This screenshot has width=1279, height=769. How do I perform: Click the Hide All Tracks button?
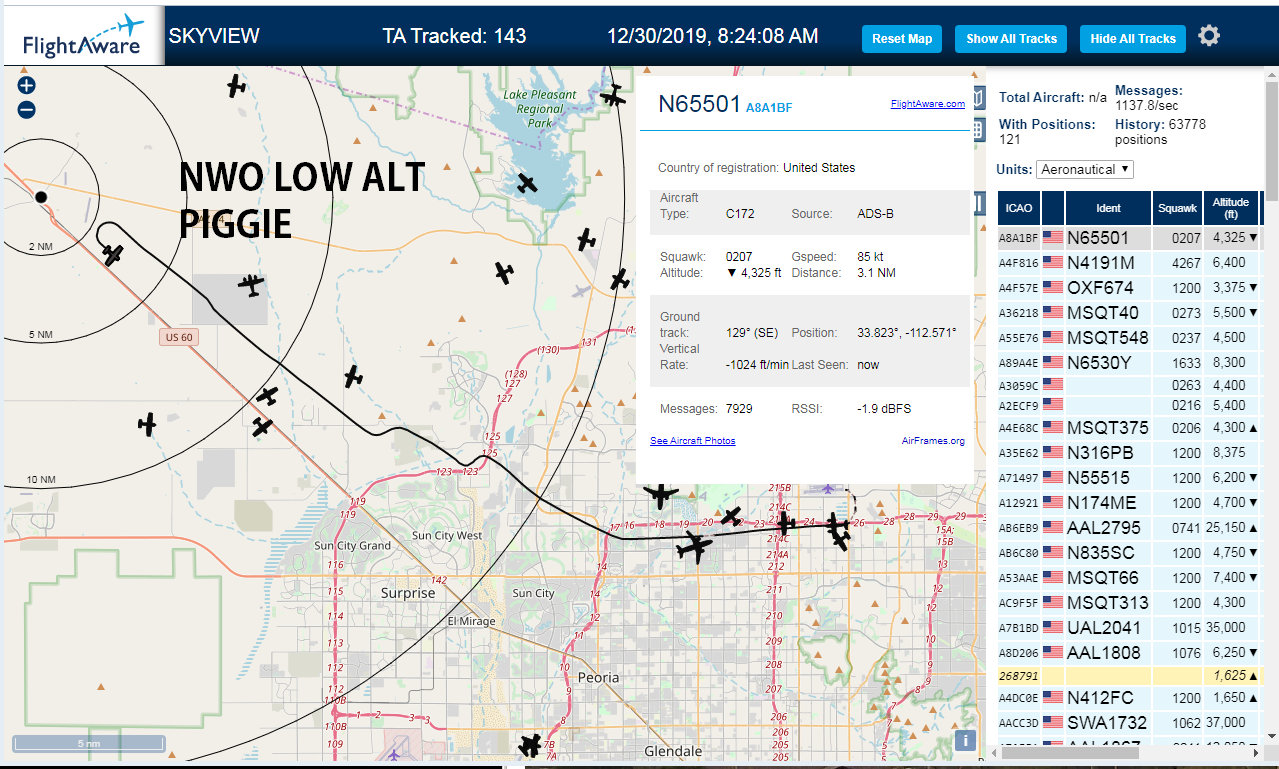pyautogui.click(x=1133, y=39)
